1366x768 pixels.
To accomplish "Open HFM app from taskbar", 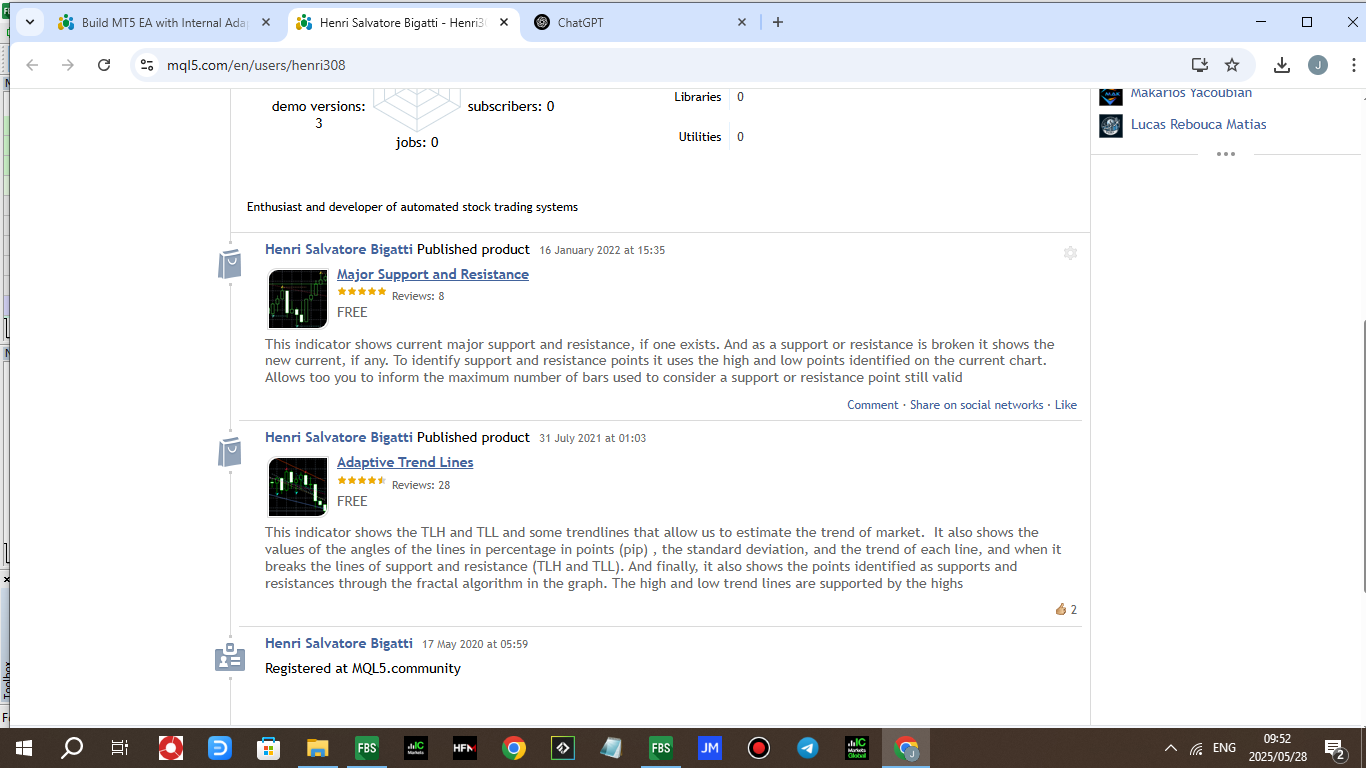I will [x=465, y=748].
